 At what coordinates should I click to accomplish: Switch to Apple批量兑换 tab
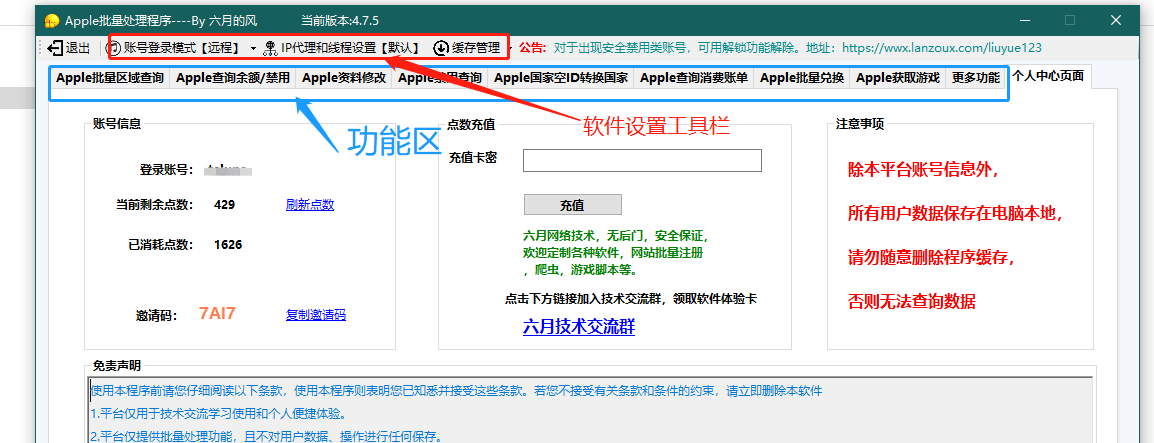[x=801, y=78]
